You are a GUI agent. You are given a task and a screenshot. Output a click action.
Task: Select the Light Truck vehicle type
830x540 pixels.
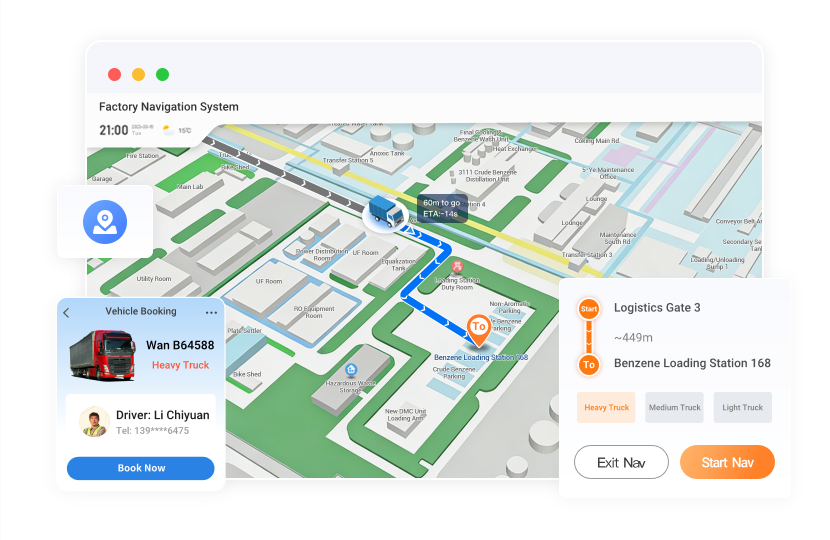click(x=742, y=407)
